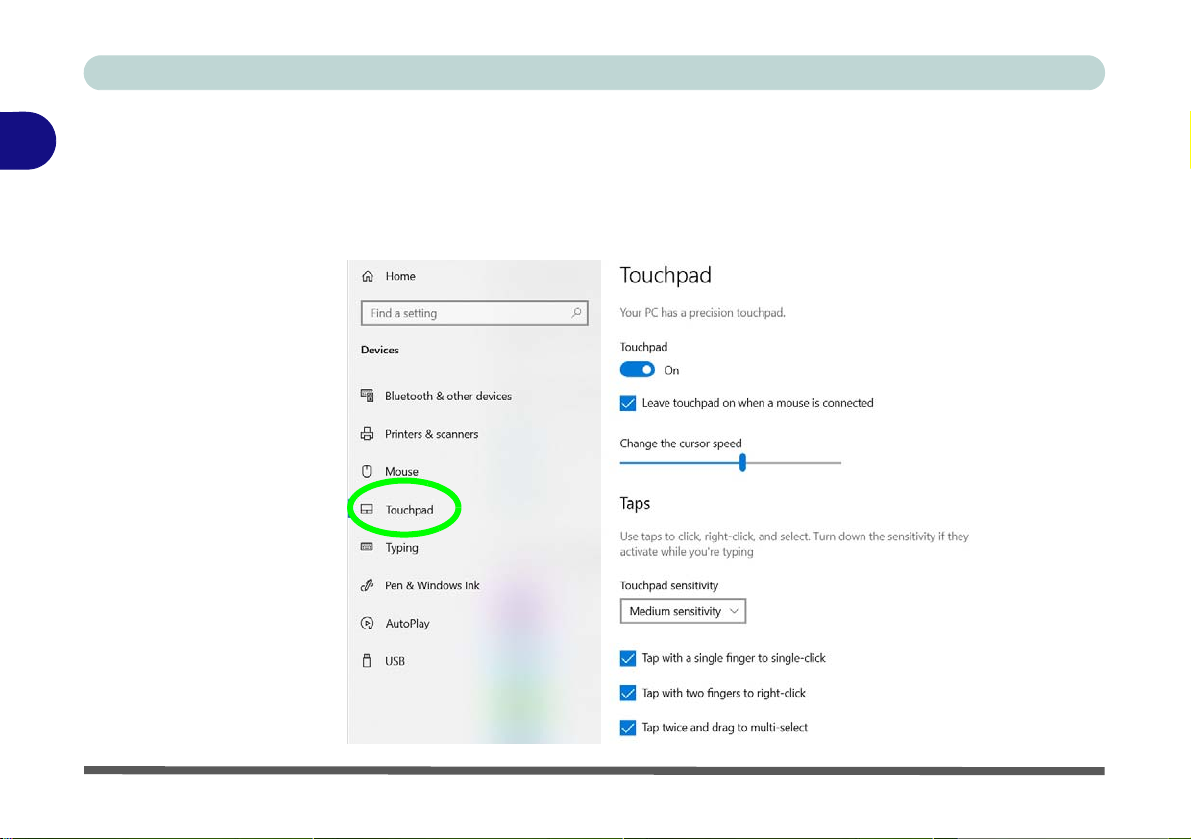The height and width of the screenshot is (839, 1191).
Task: Click the Devices category label
Action: [380, 350]
